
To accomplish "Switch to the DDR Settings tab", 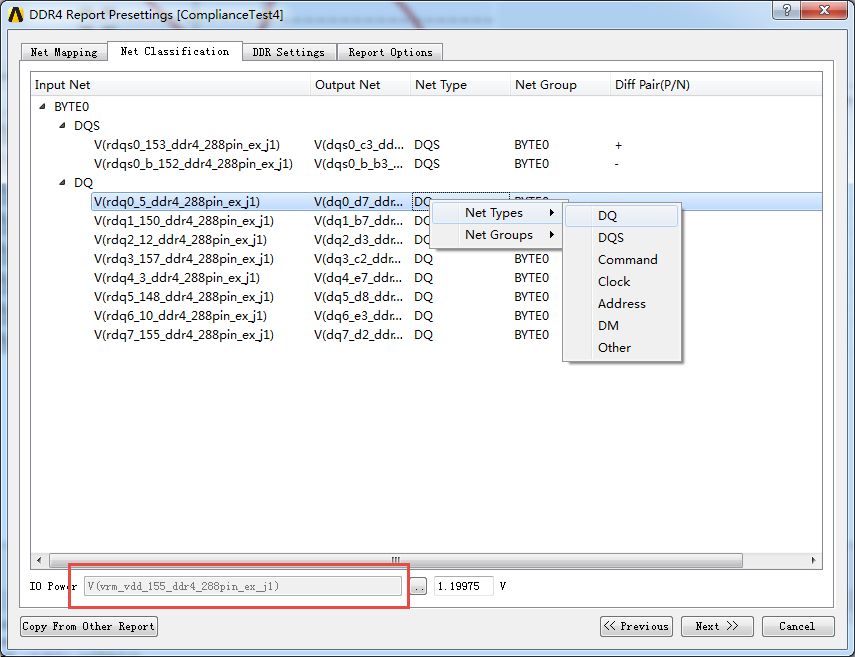I will click(x=288, y=52).
